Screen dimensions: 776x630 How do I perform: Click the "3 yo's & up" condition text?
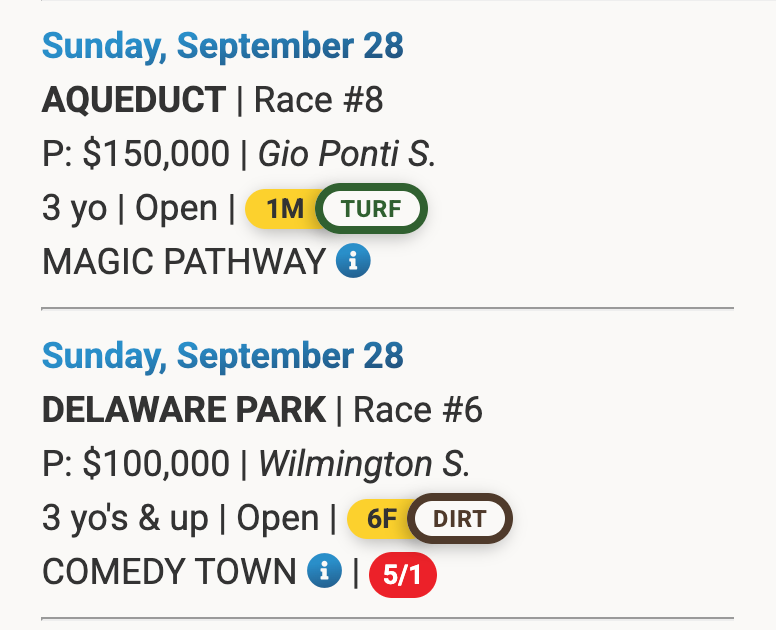pyautogui.click(x=126, y=518)
